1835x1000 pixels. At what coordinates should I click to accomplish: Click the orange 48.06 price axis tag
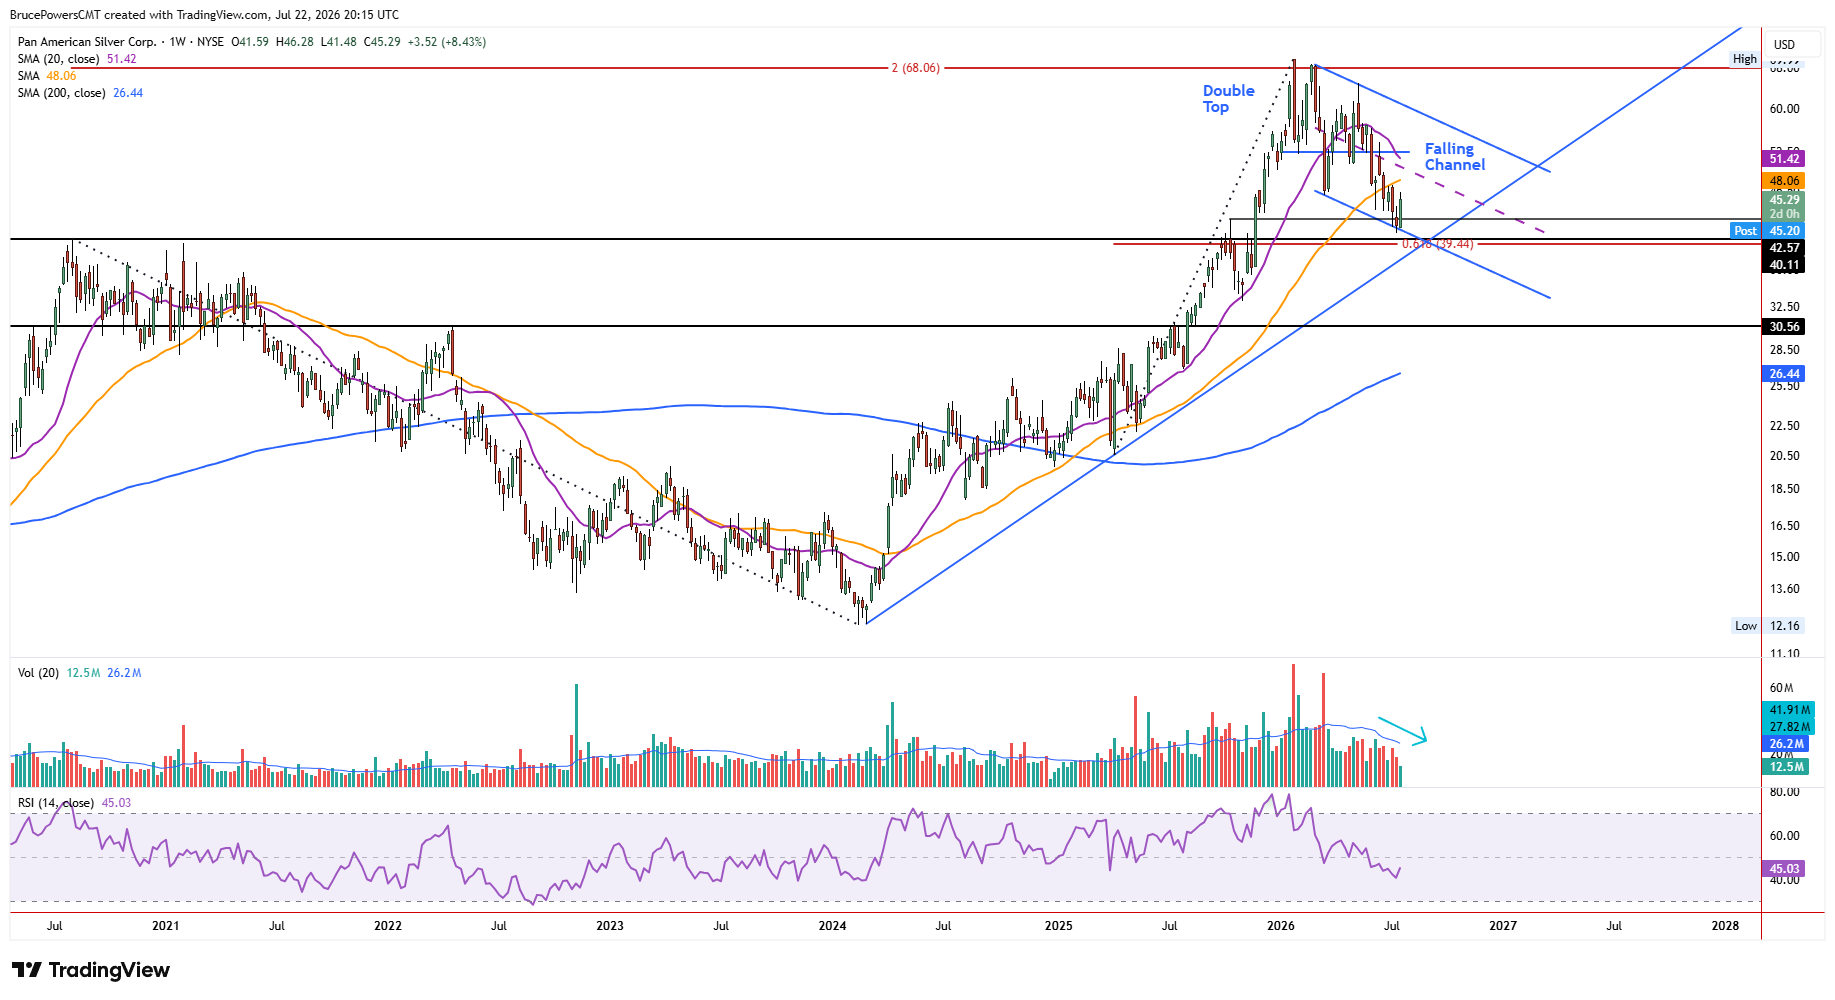tap(1784, 181)
